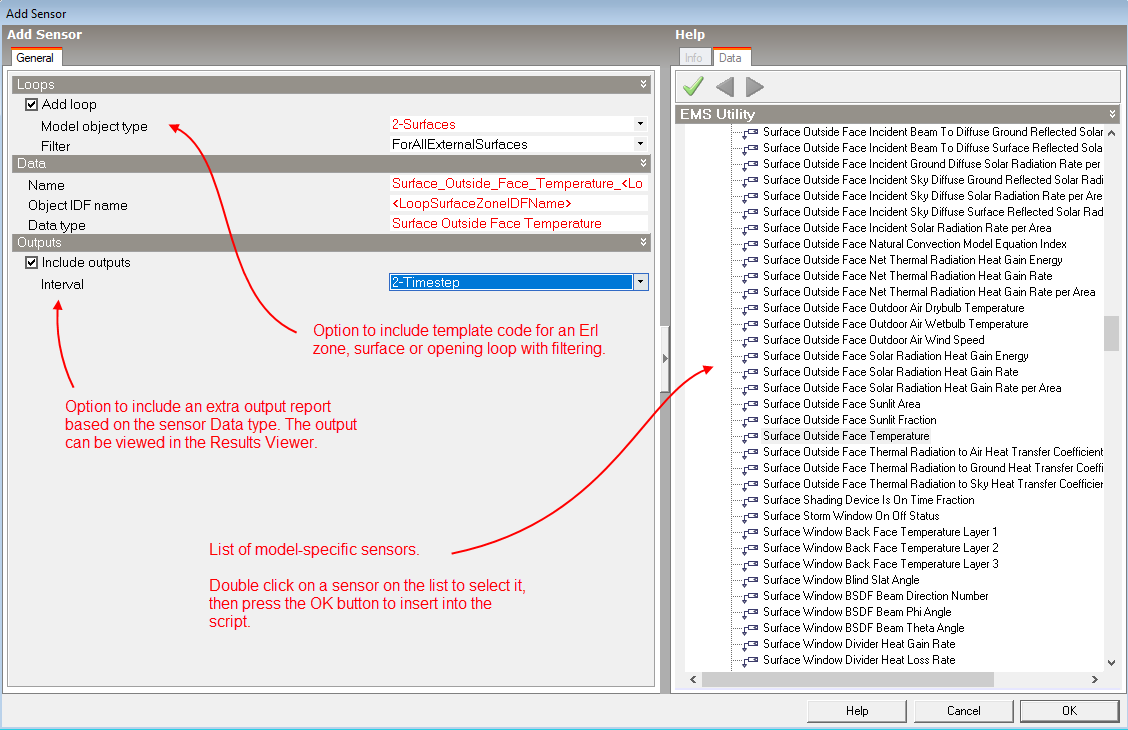The height and width of the screenshot is (730, 1128).
Task: Click the splitter collapse arrow between panels
Action: tap(665, 359)
